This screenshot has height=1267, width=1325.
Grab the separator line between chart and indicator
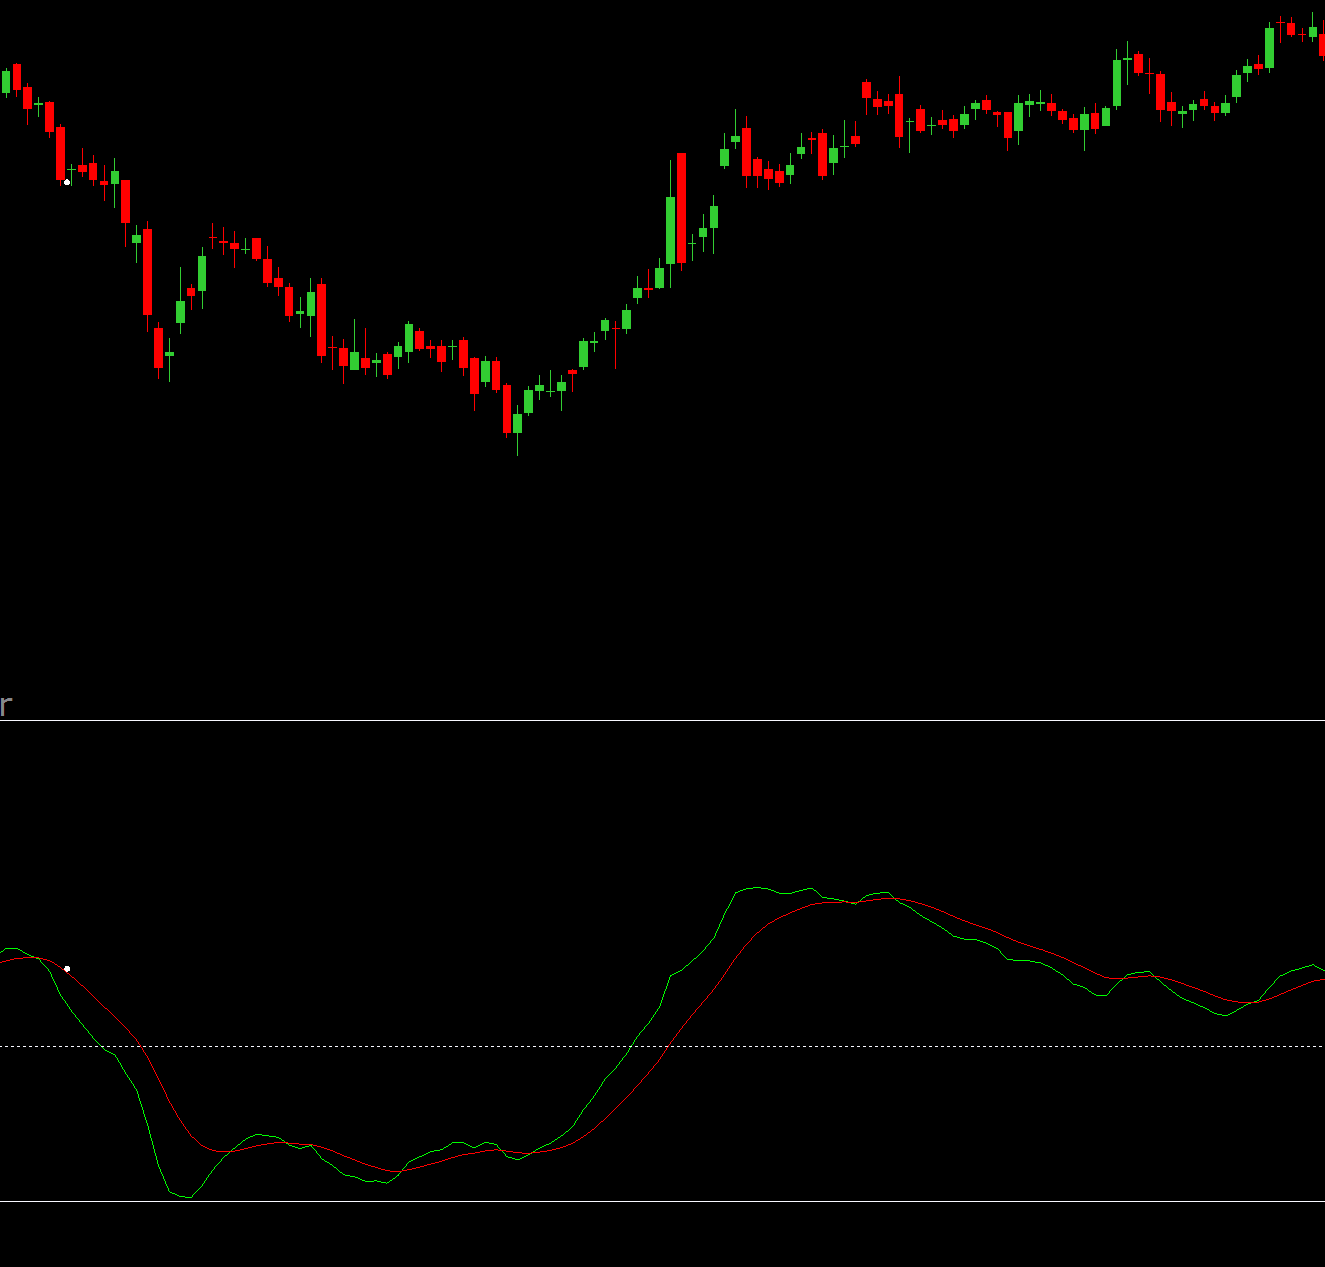point(662,720)
